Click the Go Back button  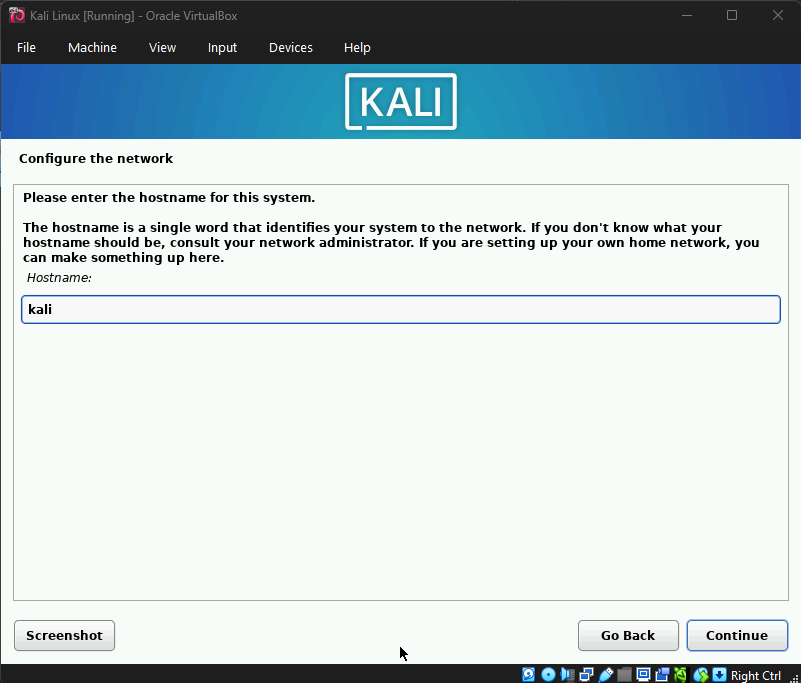628,635
